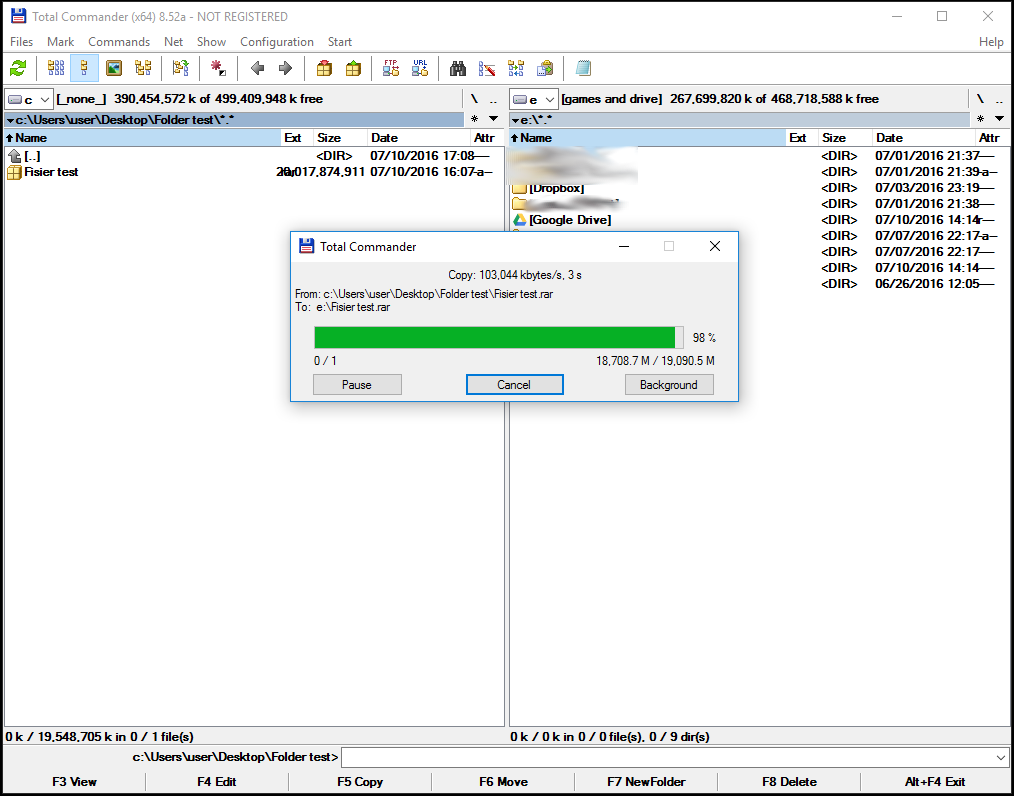Sort left panel by Size column header
This screenshot has width=1014, height=796.
[x=340, y=138]
